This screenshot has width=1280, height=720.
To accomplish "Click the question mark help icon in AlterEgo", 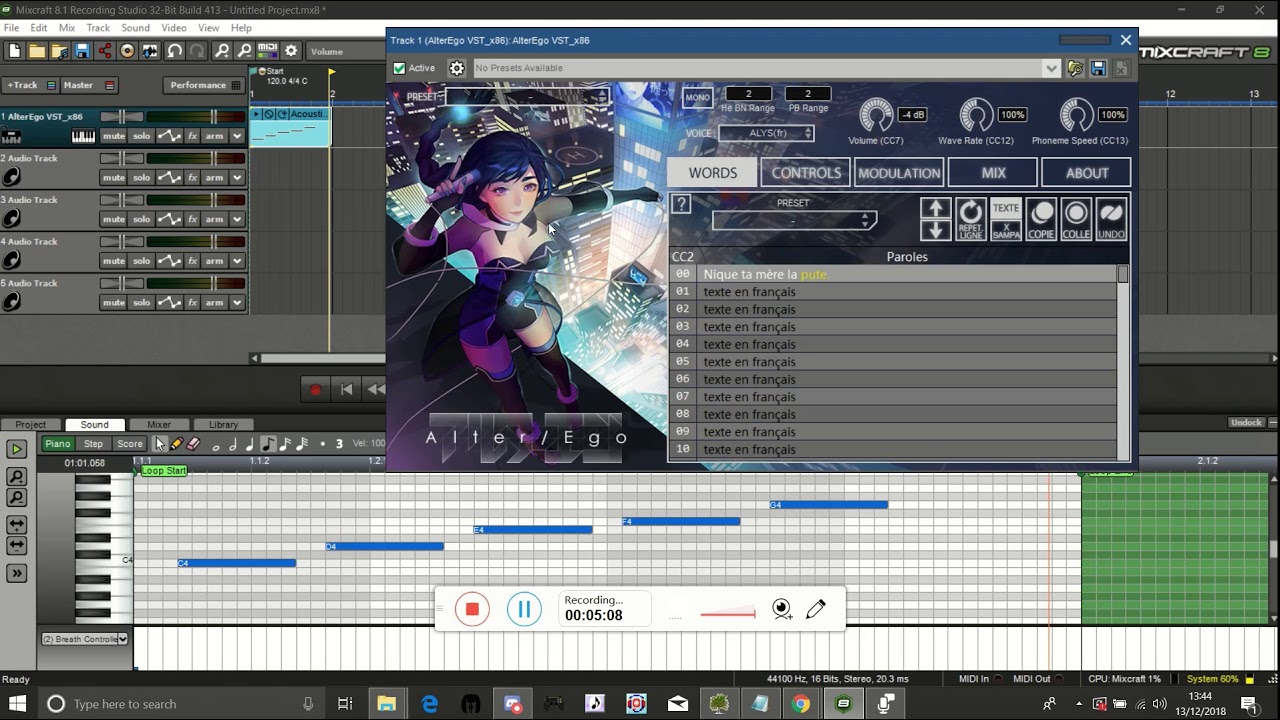I will click(680, 204).
